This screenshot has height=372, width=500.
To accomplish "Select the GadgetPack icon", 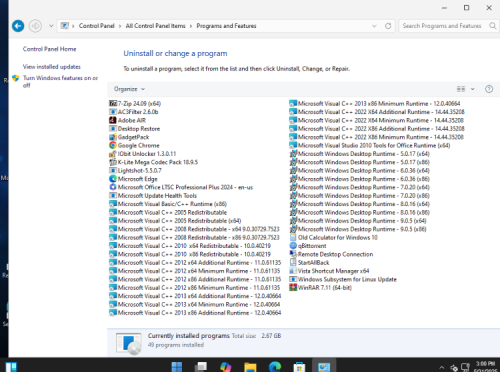I will click(x=113, y=137).
